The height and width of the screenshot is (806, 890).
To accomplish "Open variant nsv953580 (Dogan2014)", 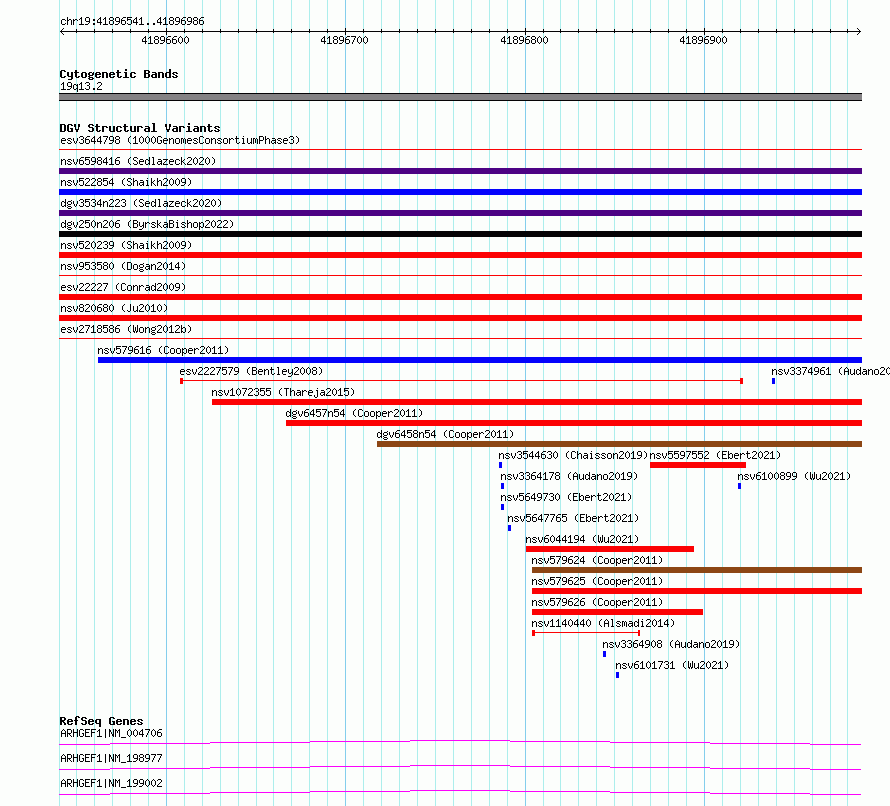I will 123,266.
